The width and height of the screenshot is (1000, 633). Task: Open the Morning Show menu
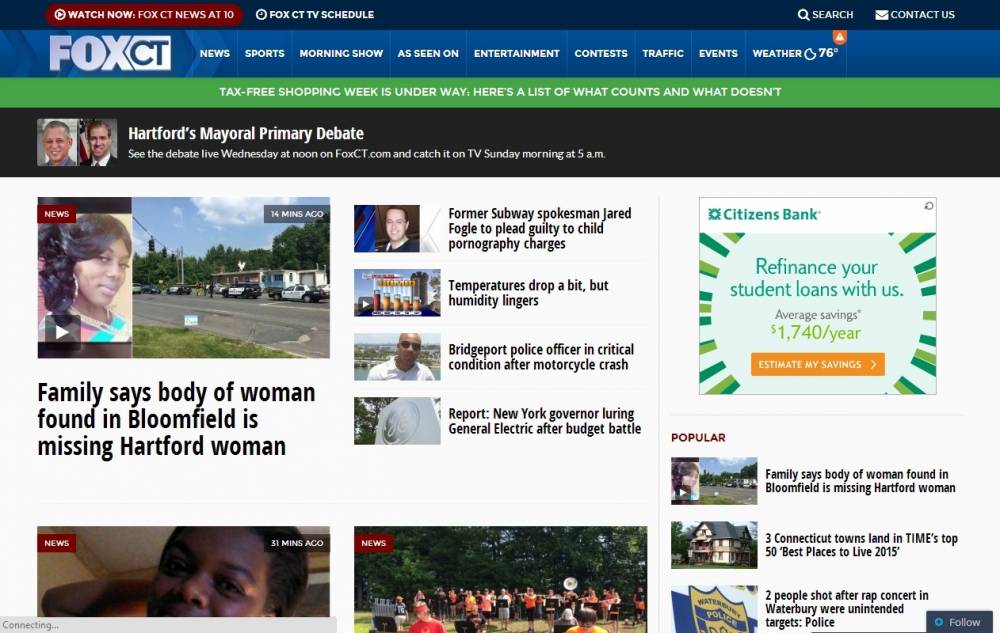341,54
